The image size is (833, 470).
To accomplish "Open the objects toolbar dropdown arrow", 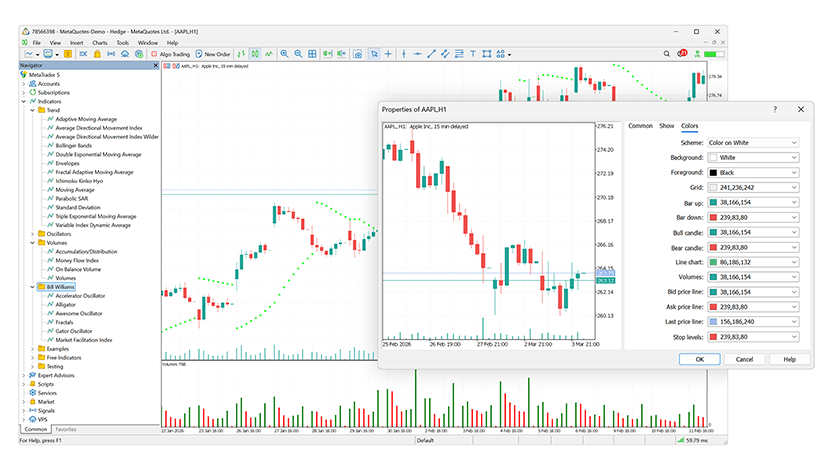I will pos(509,54).
